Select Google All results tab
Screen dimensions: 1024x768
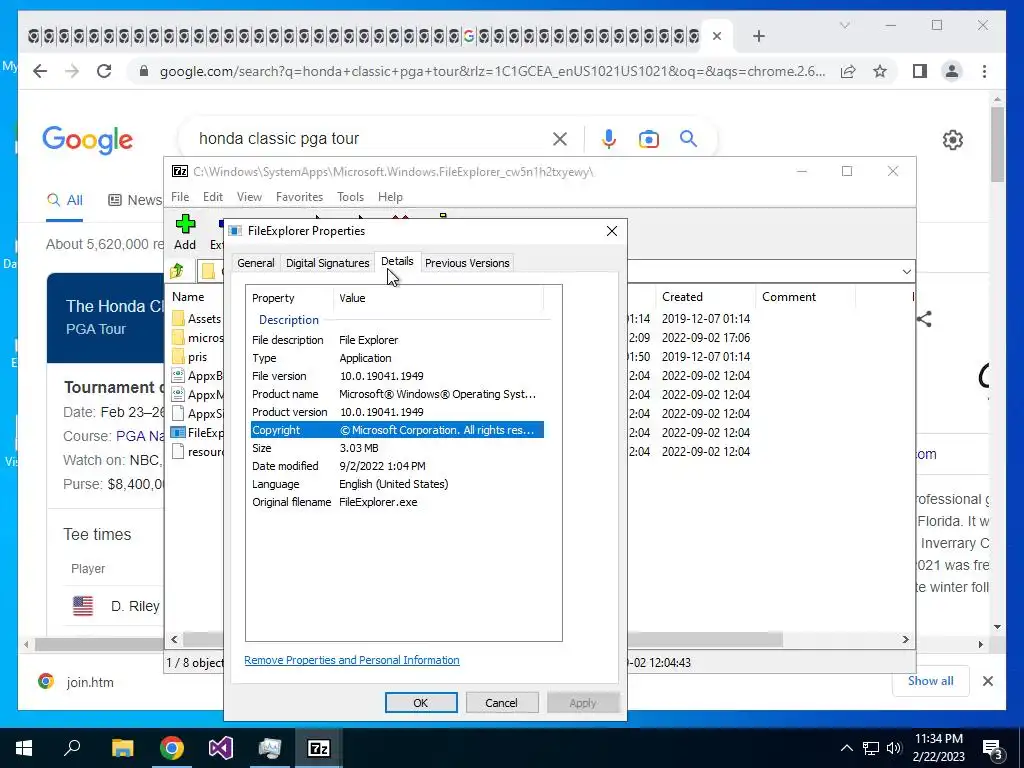pos(65,200)
